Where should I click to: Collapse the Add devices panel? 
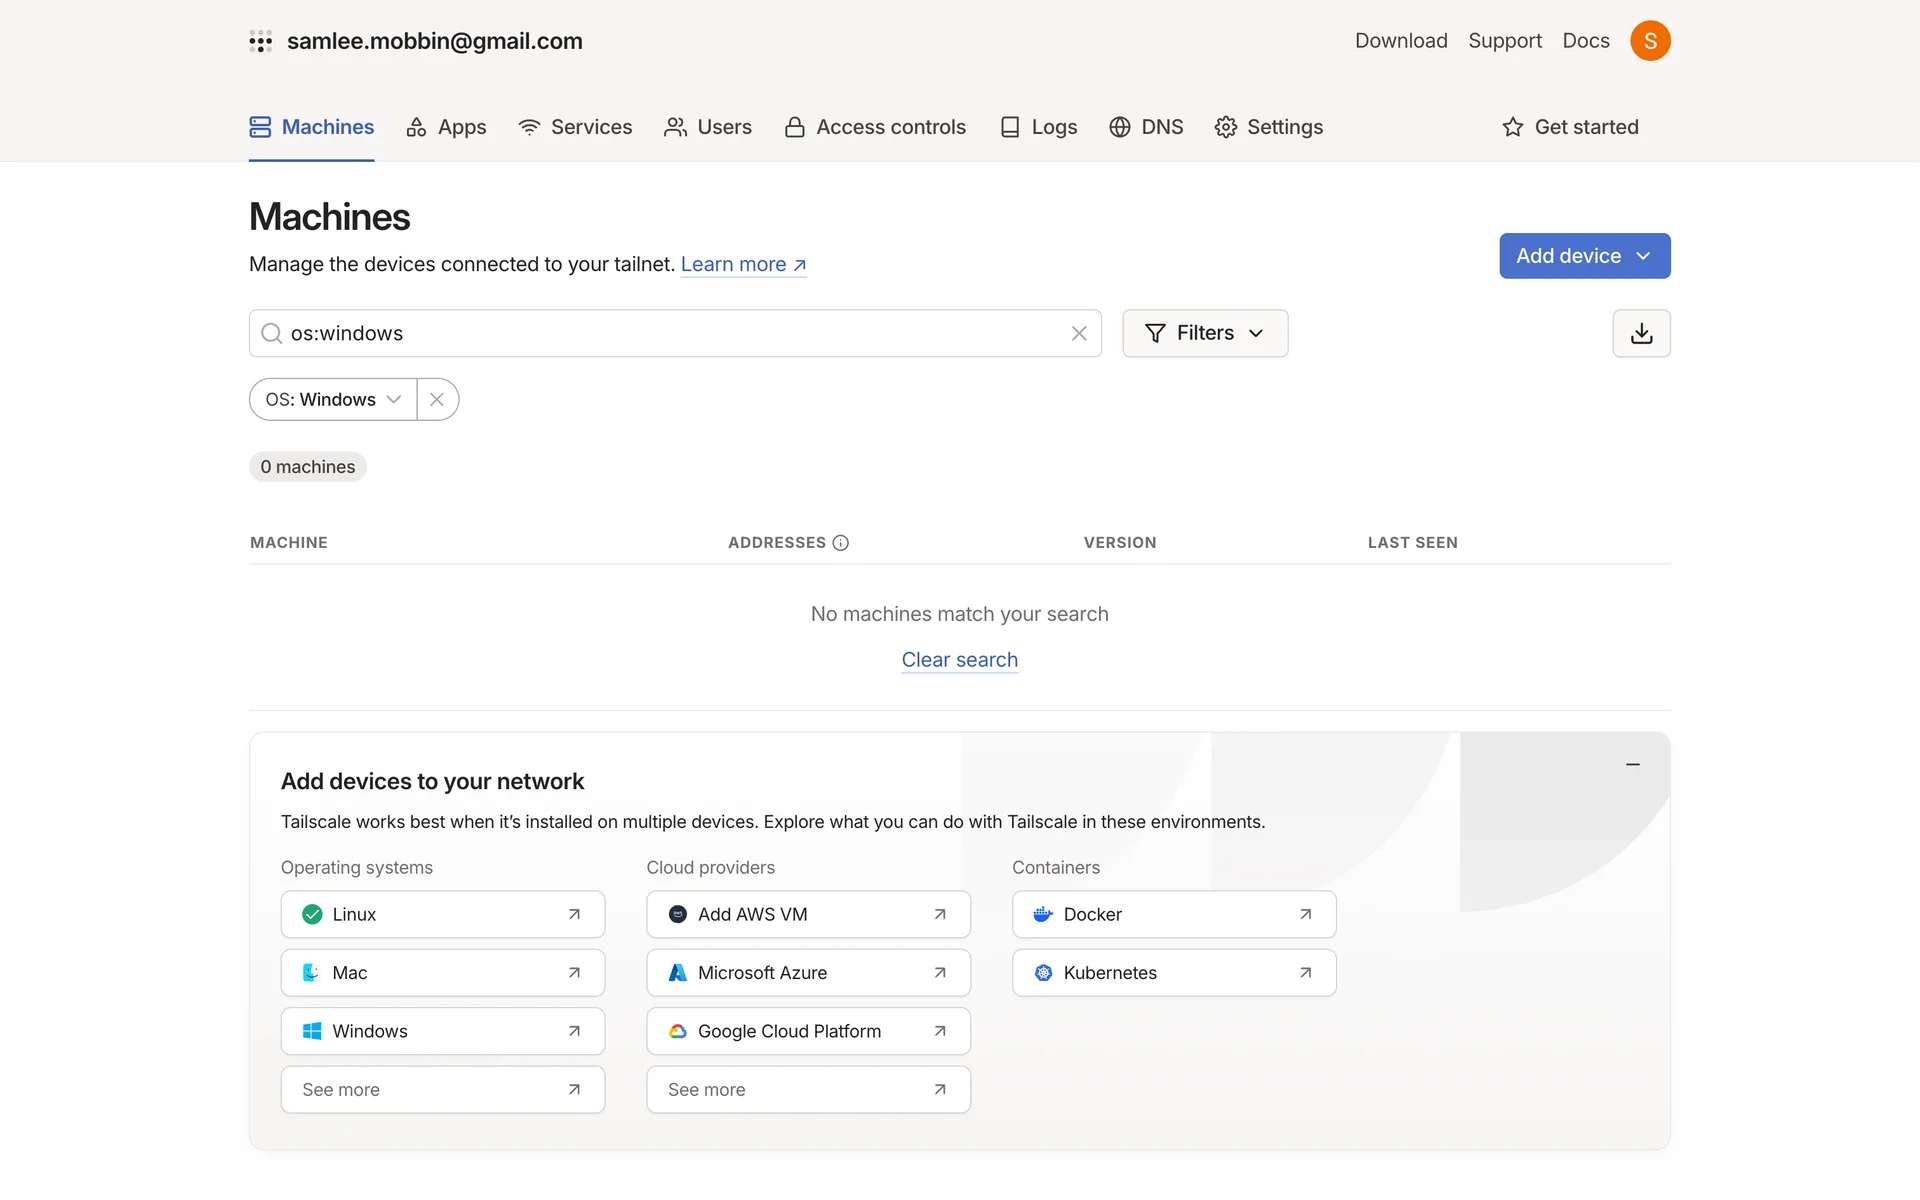1633,764
